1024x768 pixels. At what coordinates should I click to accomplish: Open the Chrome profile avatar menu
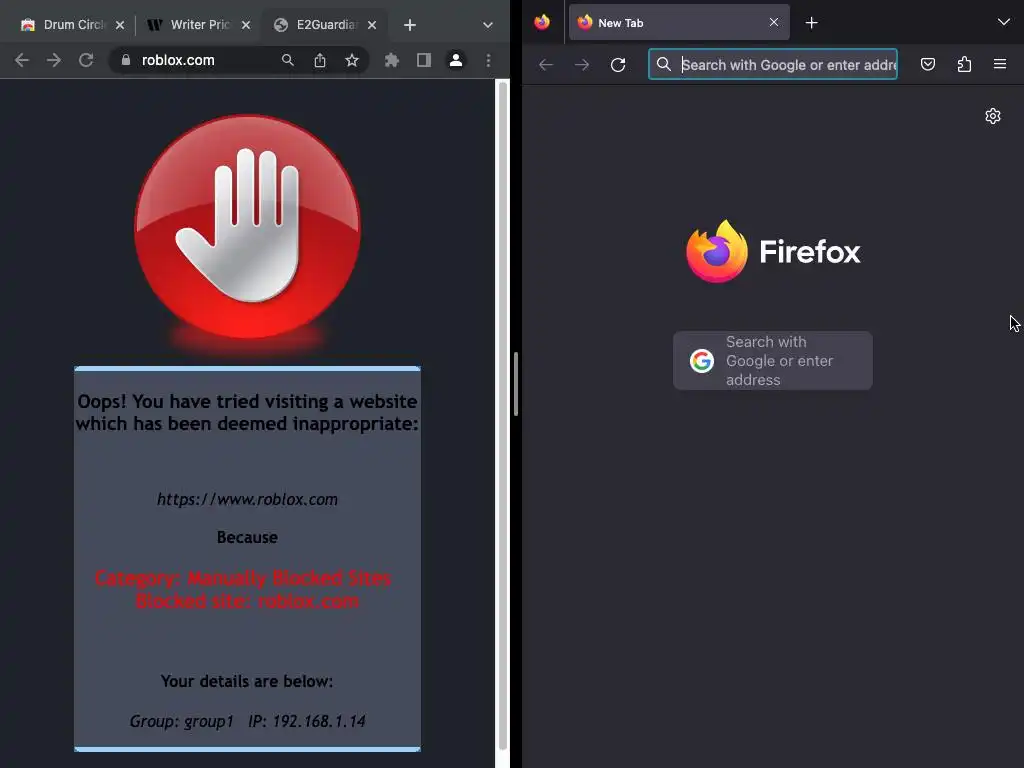456,60
